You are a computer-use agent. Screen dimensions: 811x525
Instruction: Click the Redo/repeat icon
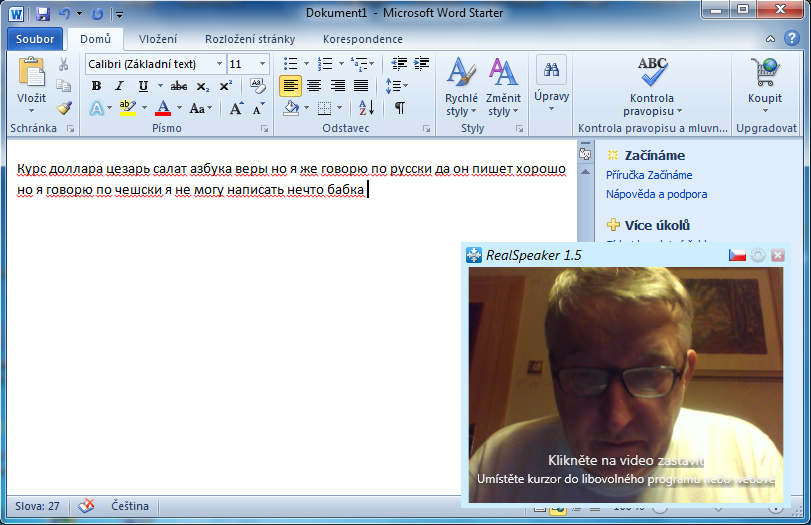tap(97, 14)
